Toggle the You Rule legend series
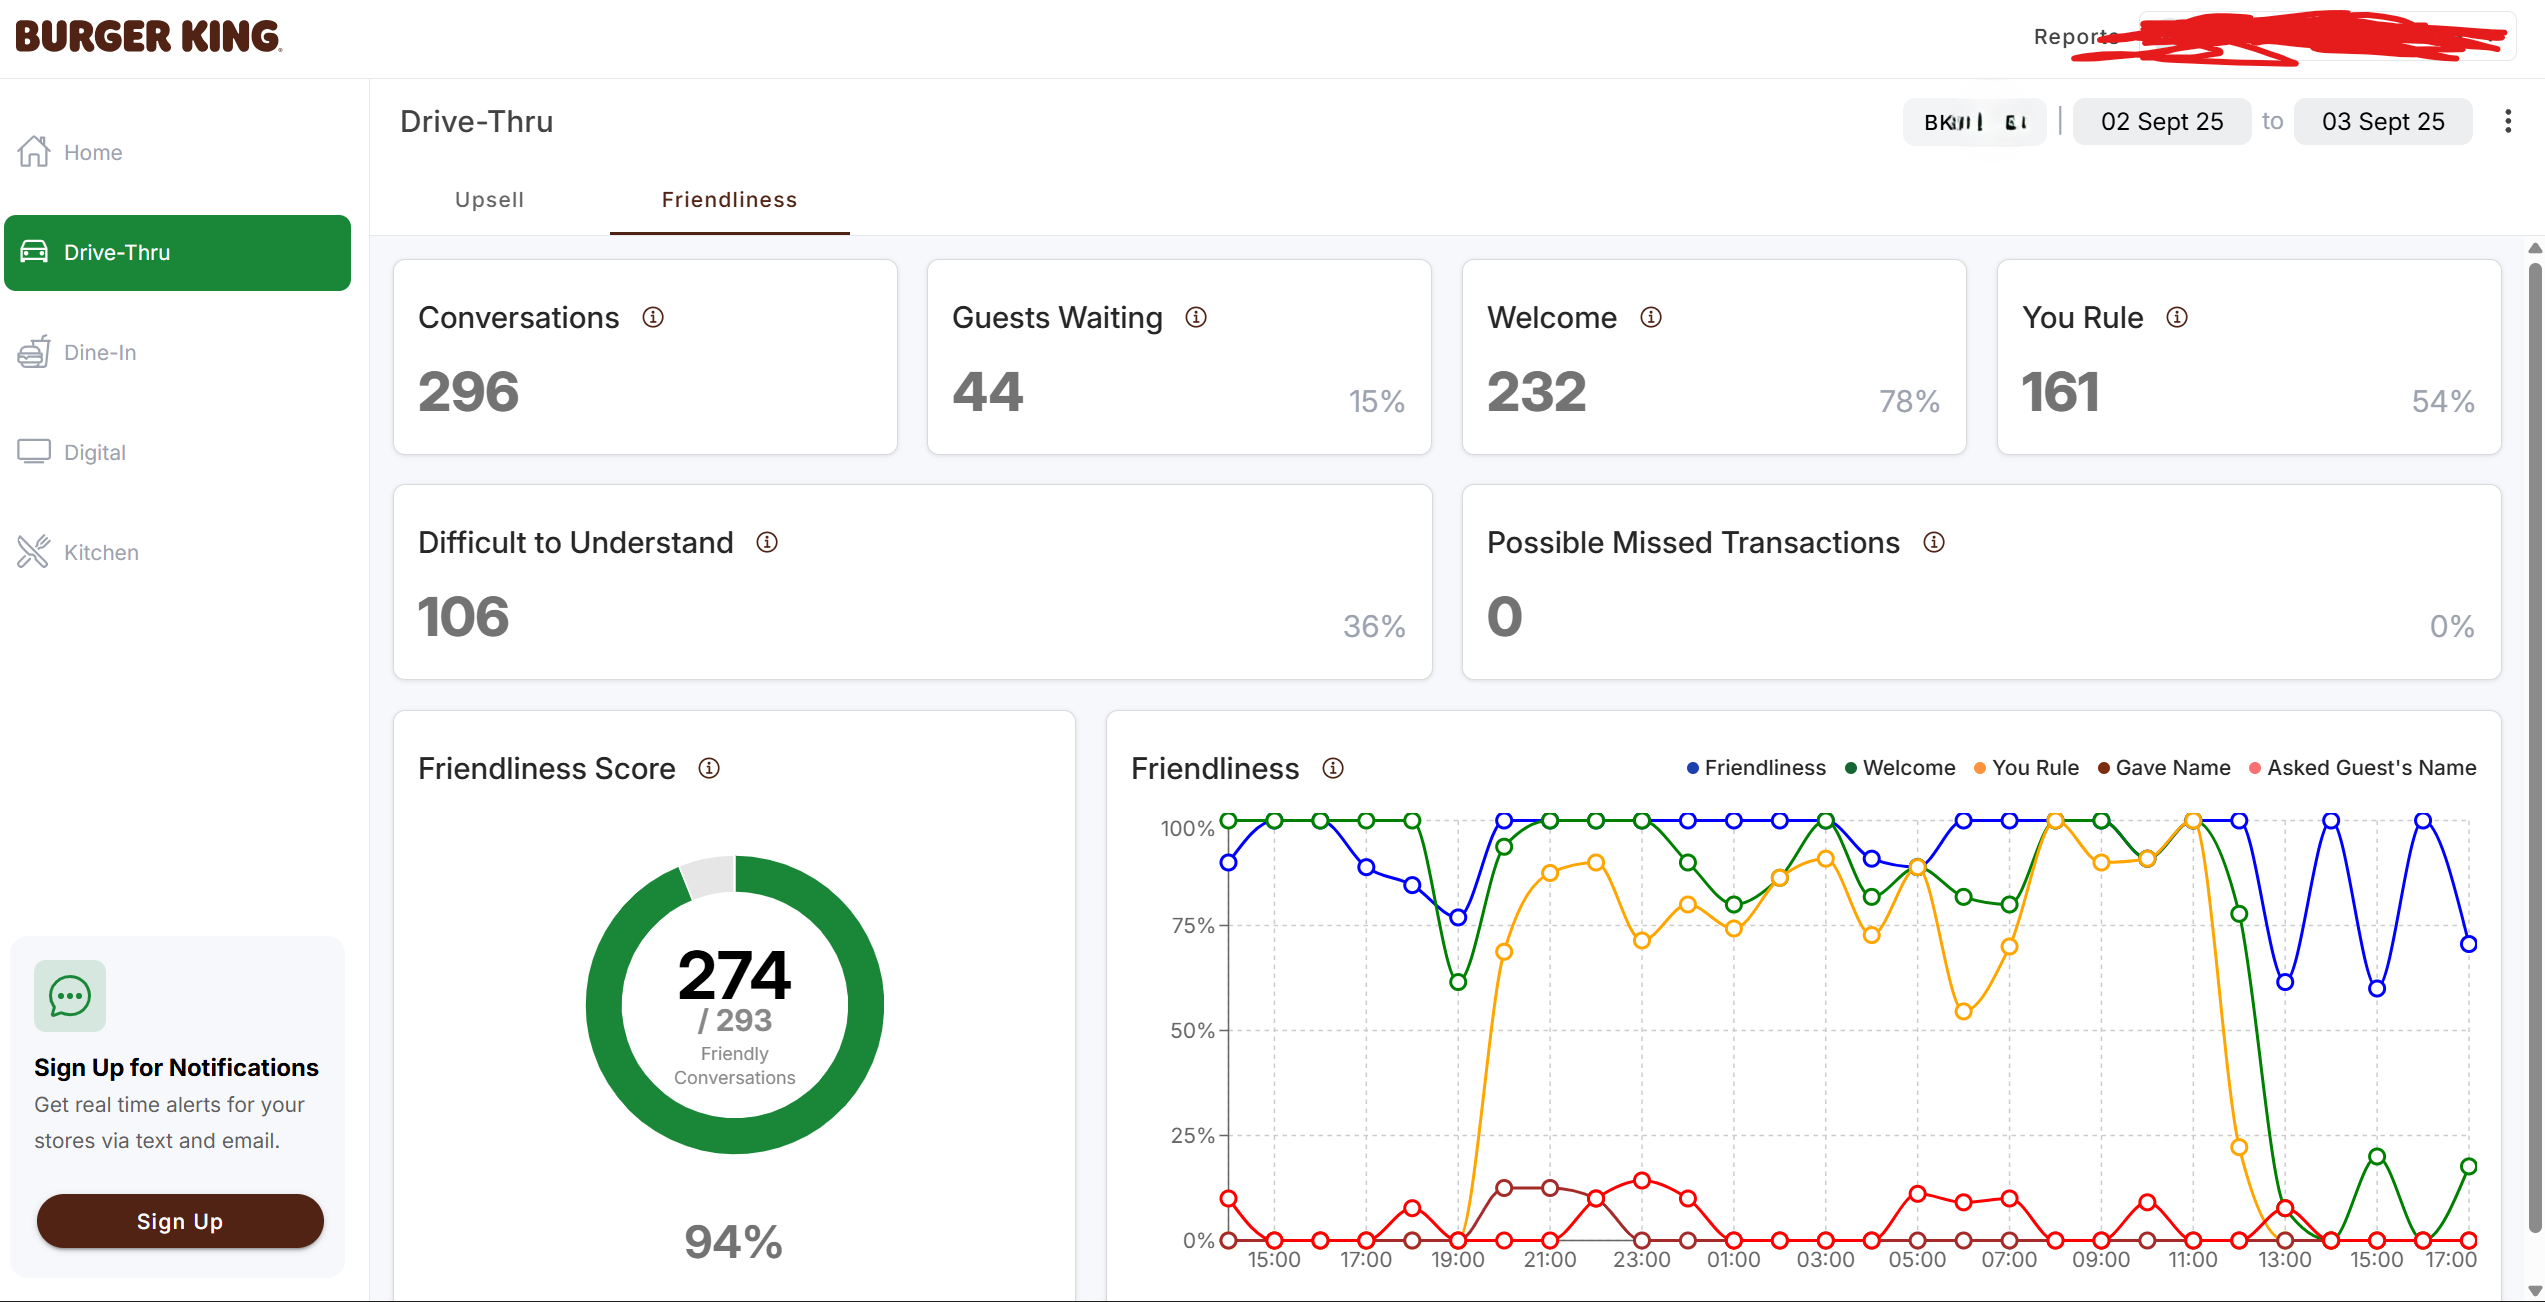 pyautogui.click(x=2026, y=768)
